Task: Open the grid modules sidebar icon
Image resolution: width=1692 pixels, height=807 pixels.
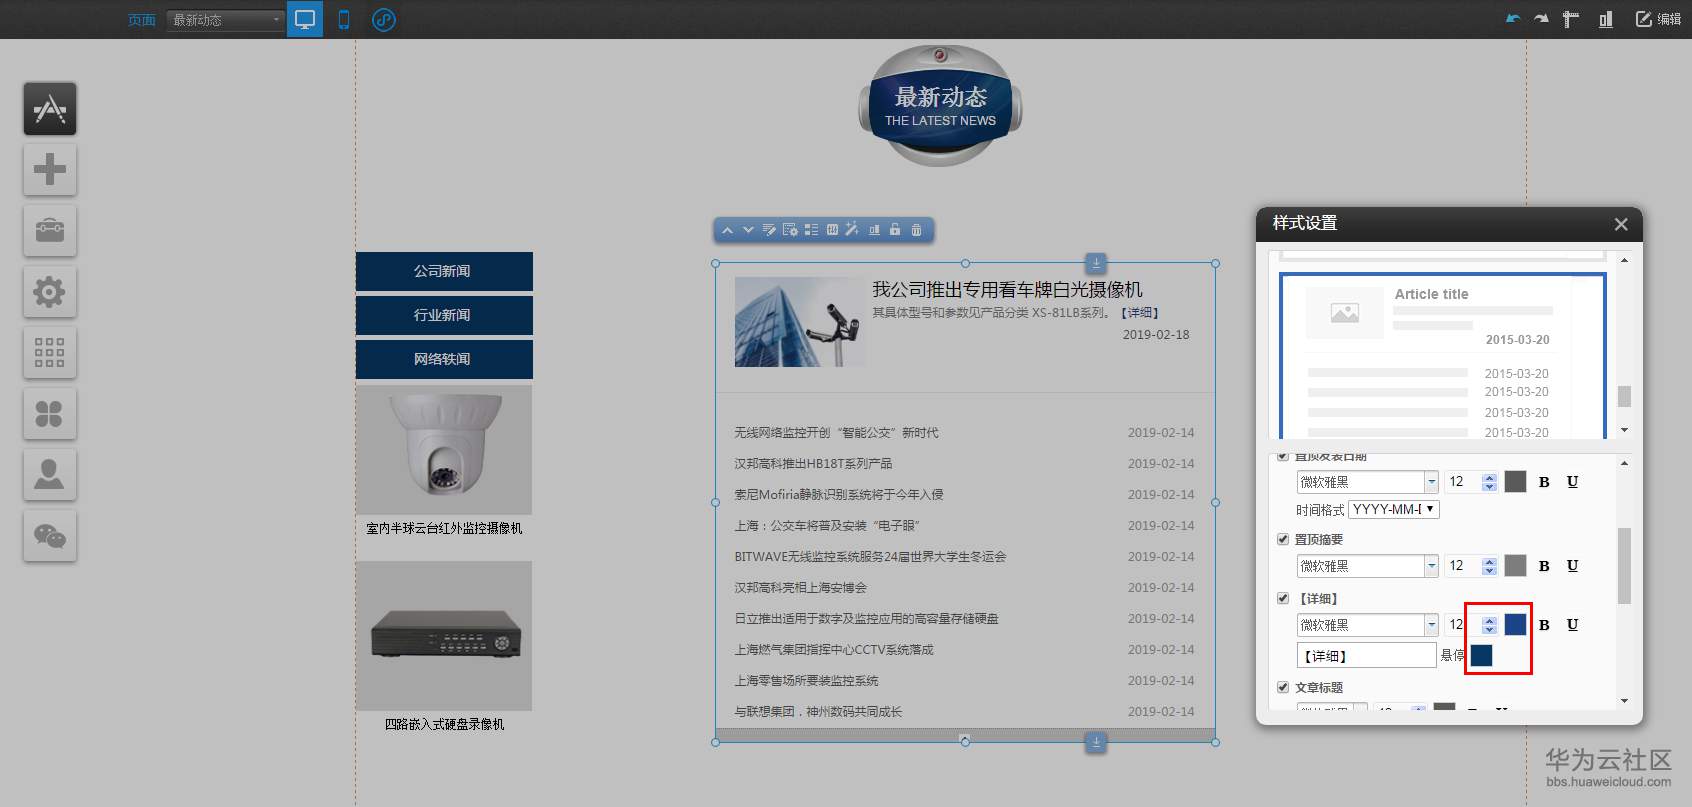Action: tap(50, 353)
